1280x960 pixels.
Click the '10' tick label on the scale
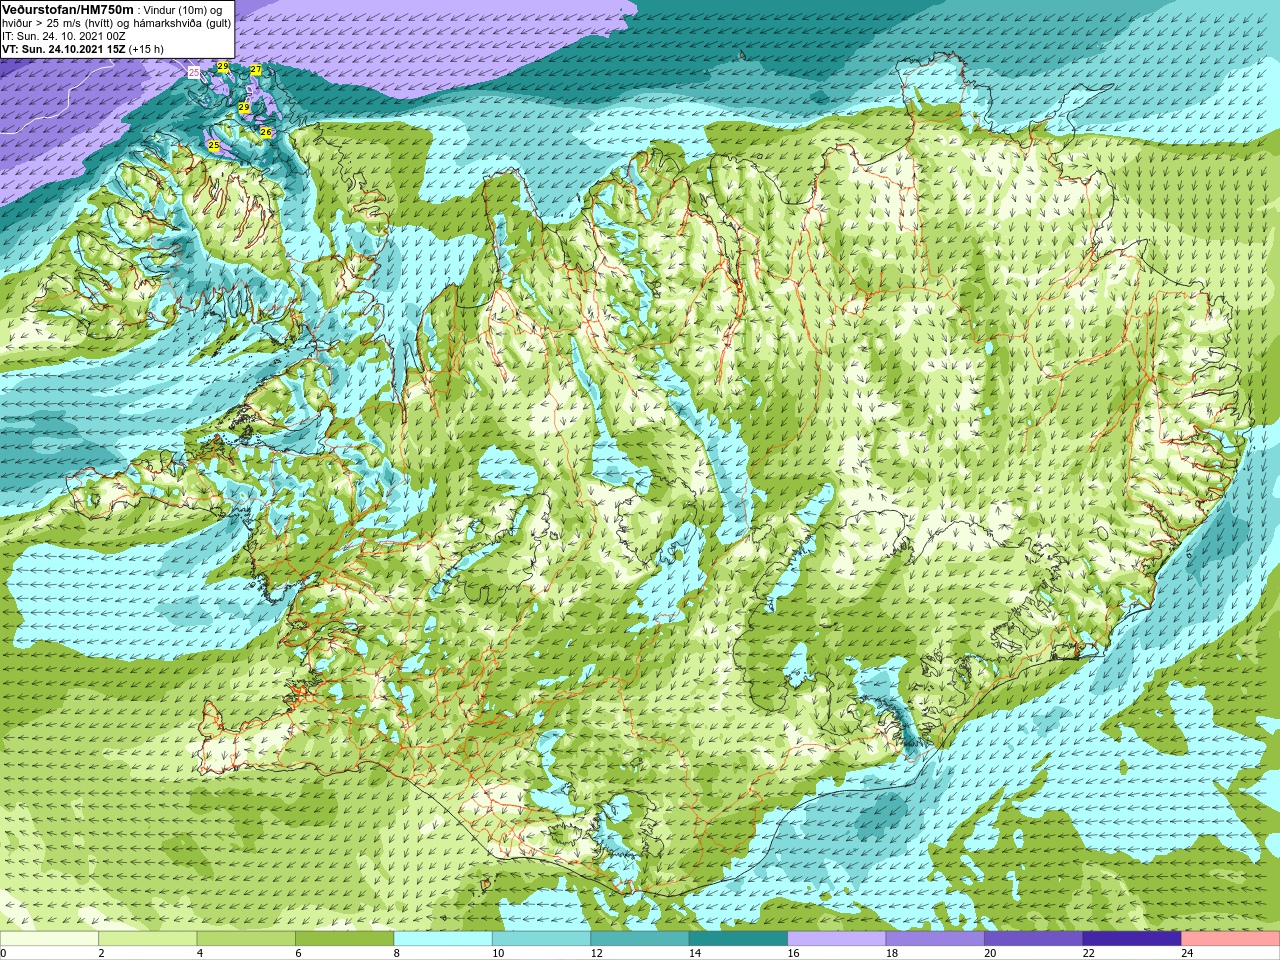[x=498, y=953]
